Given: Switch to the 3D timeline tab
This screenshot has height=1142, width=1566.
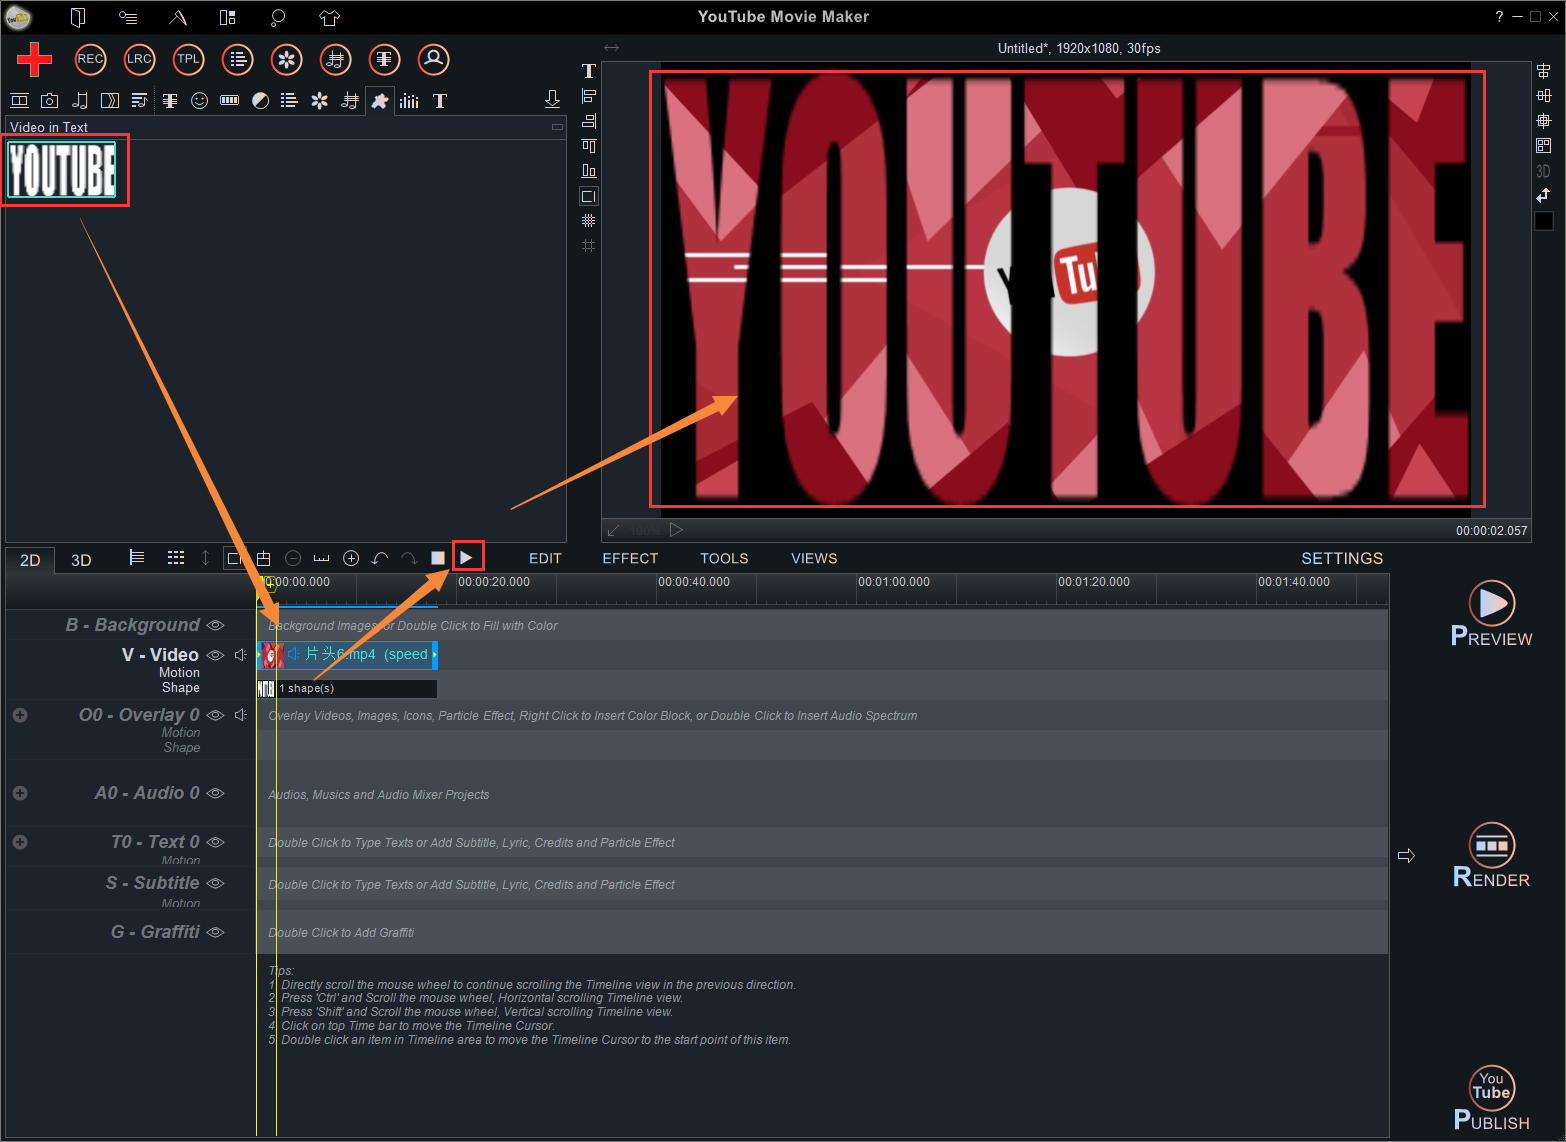Looking at the screenshot, I should [x=81, y=560].
